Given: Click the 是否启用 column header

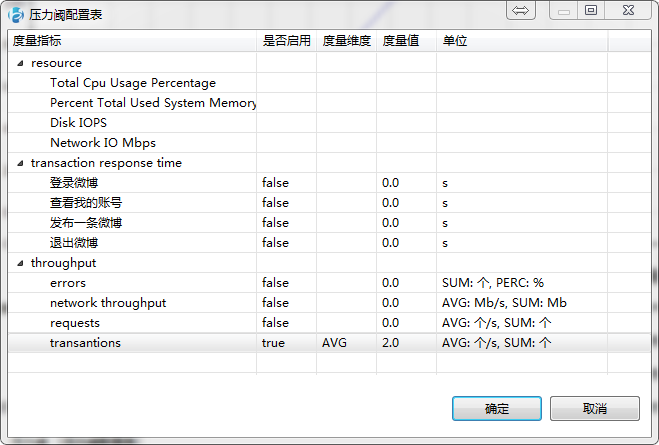Looking at the screenshot, I should (x=286, y=41).
